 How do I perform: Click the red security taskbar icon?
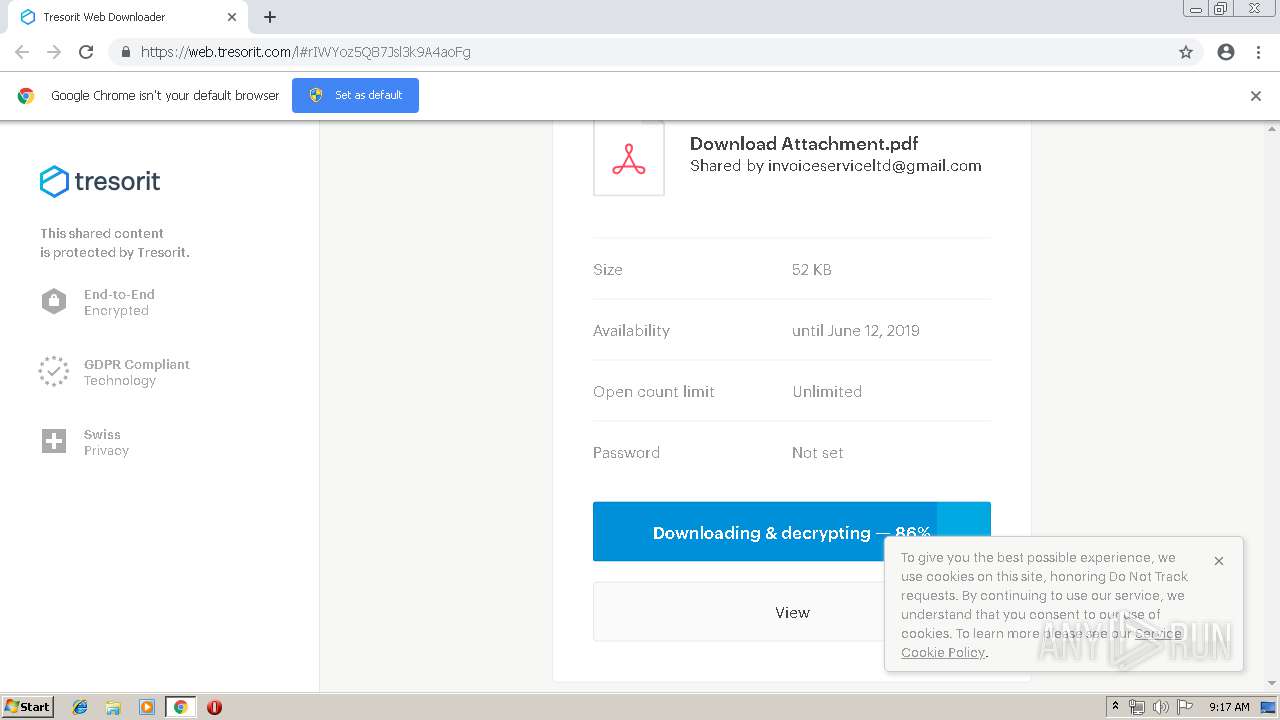(214, 707)
